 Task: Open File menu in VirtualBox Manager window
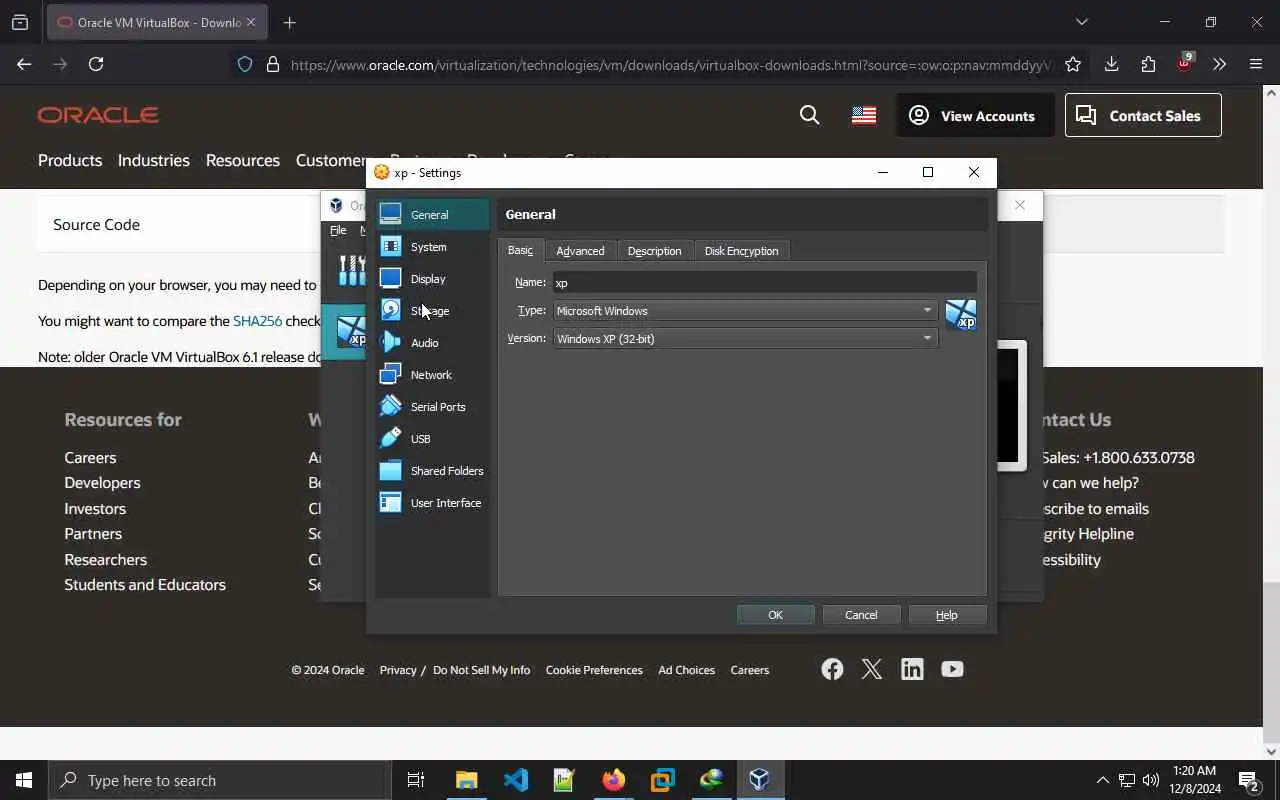pos(338,230)
